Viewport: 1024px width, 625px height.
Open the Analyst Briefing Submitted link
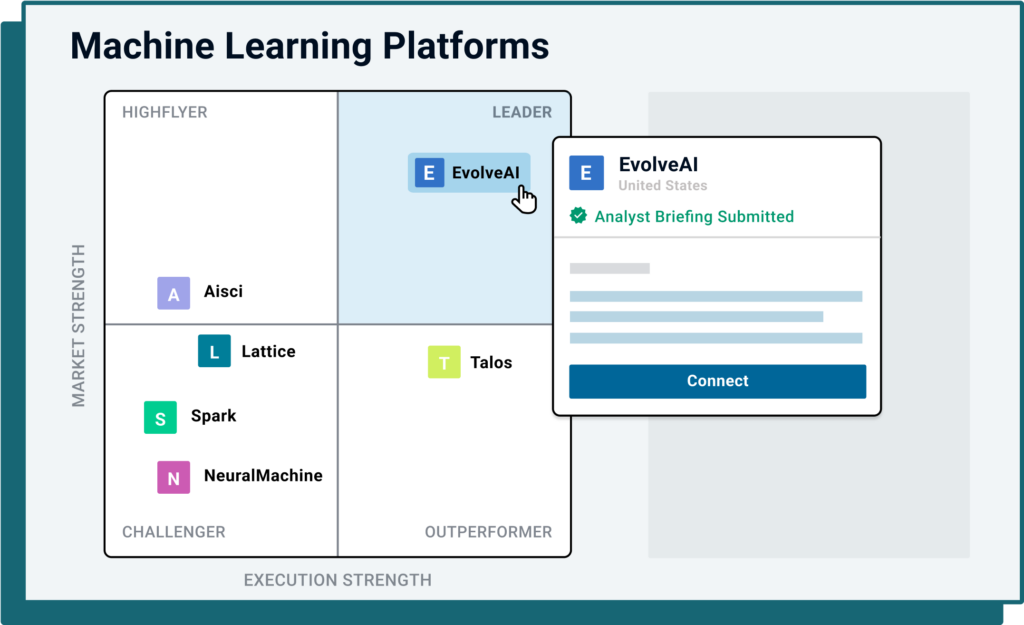694,217
